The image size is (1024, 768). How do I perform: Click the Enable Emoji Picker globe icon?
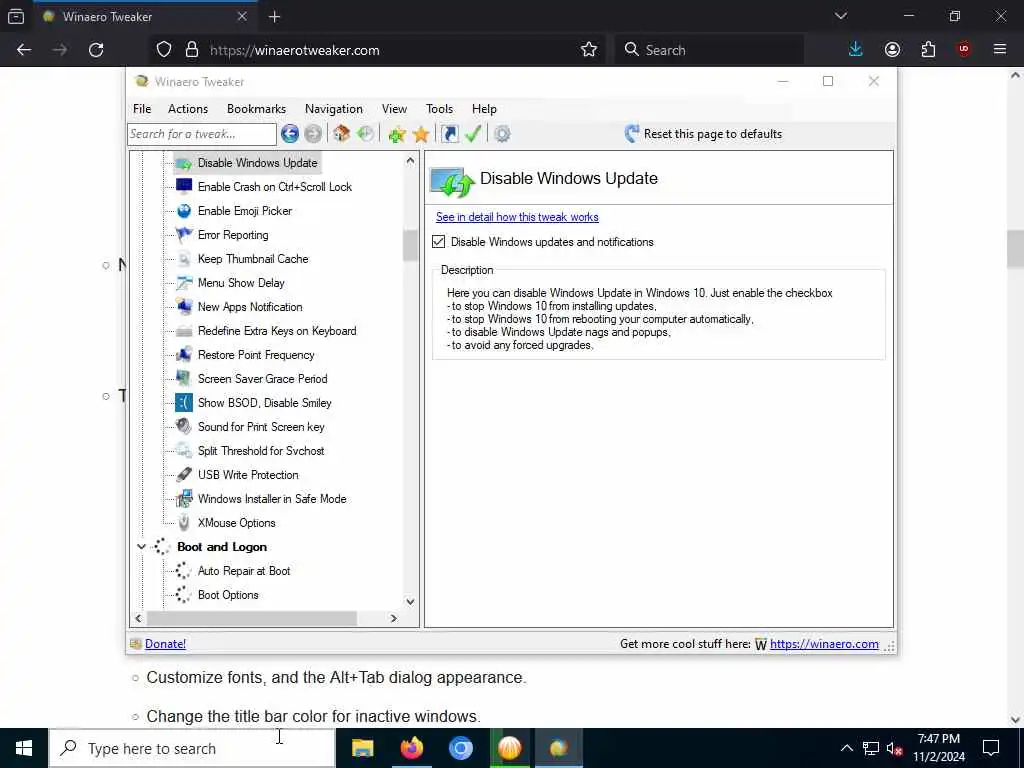point(184,210)
